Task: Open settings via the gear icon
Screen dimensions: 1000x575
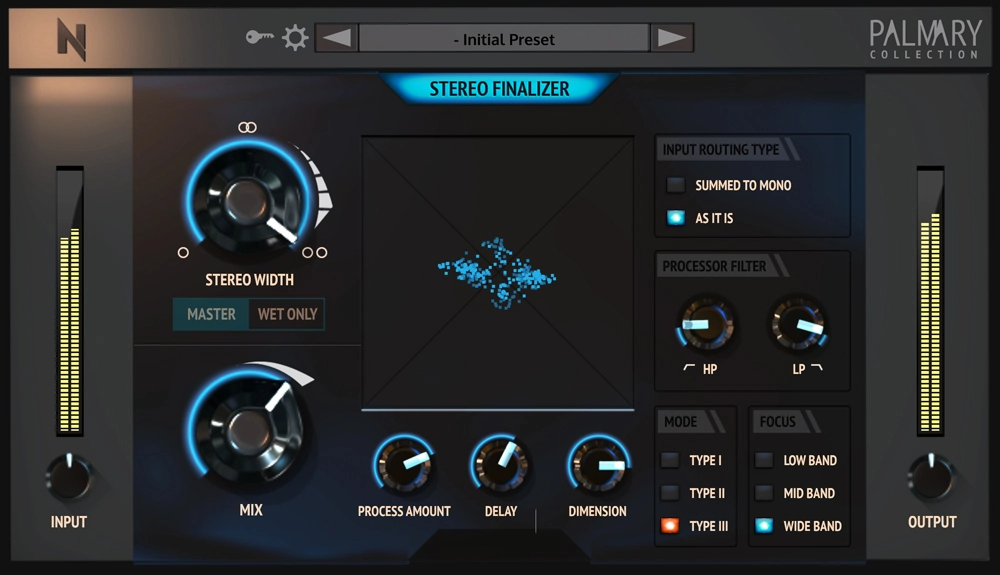Action: click(x=295, y=38)
